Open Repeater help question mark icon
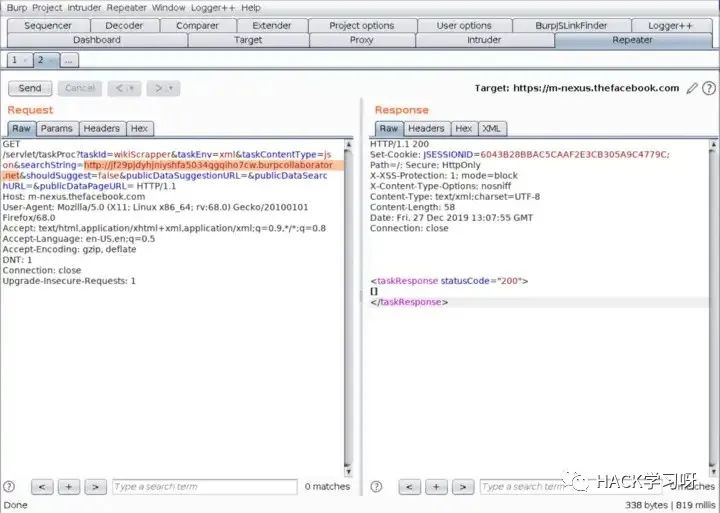Viewport: 720px width, 513px height. (x=709, y=88)
